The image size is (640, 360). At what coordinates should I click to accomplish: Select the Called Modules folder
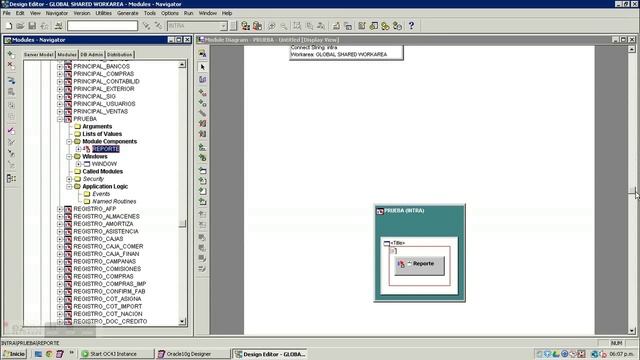tap(102, 171)
